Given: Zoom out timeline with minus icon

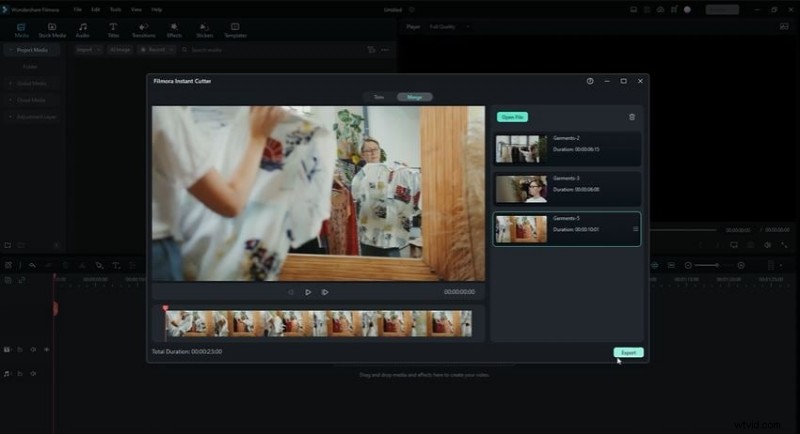Looking at the screenshot, I should point(688,265).
